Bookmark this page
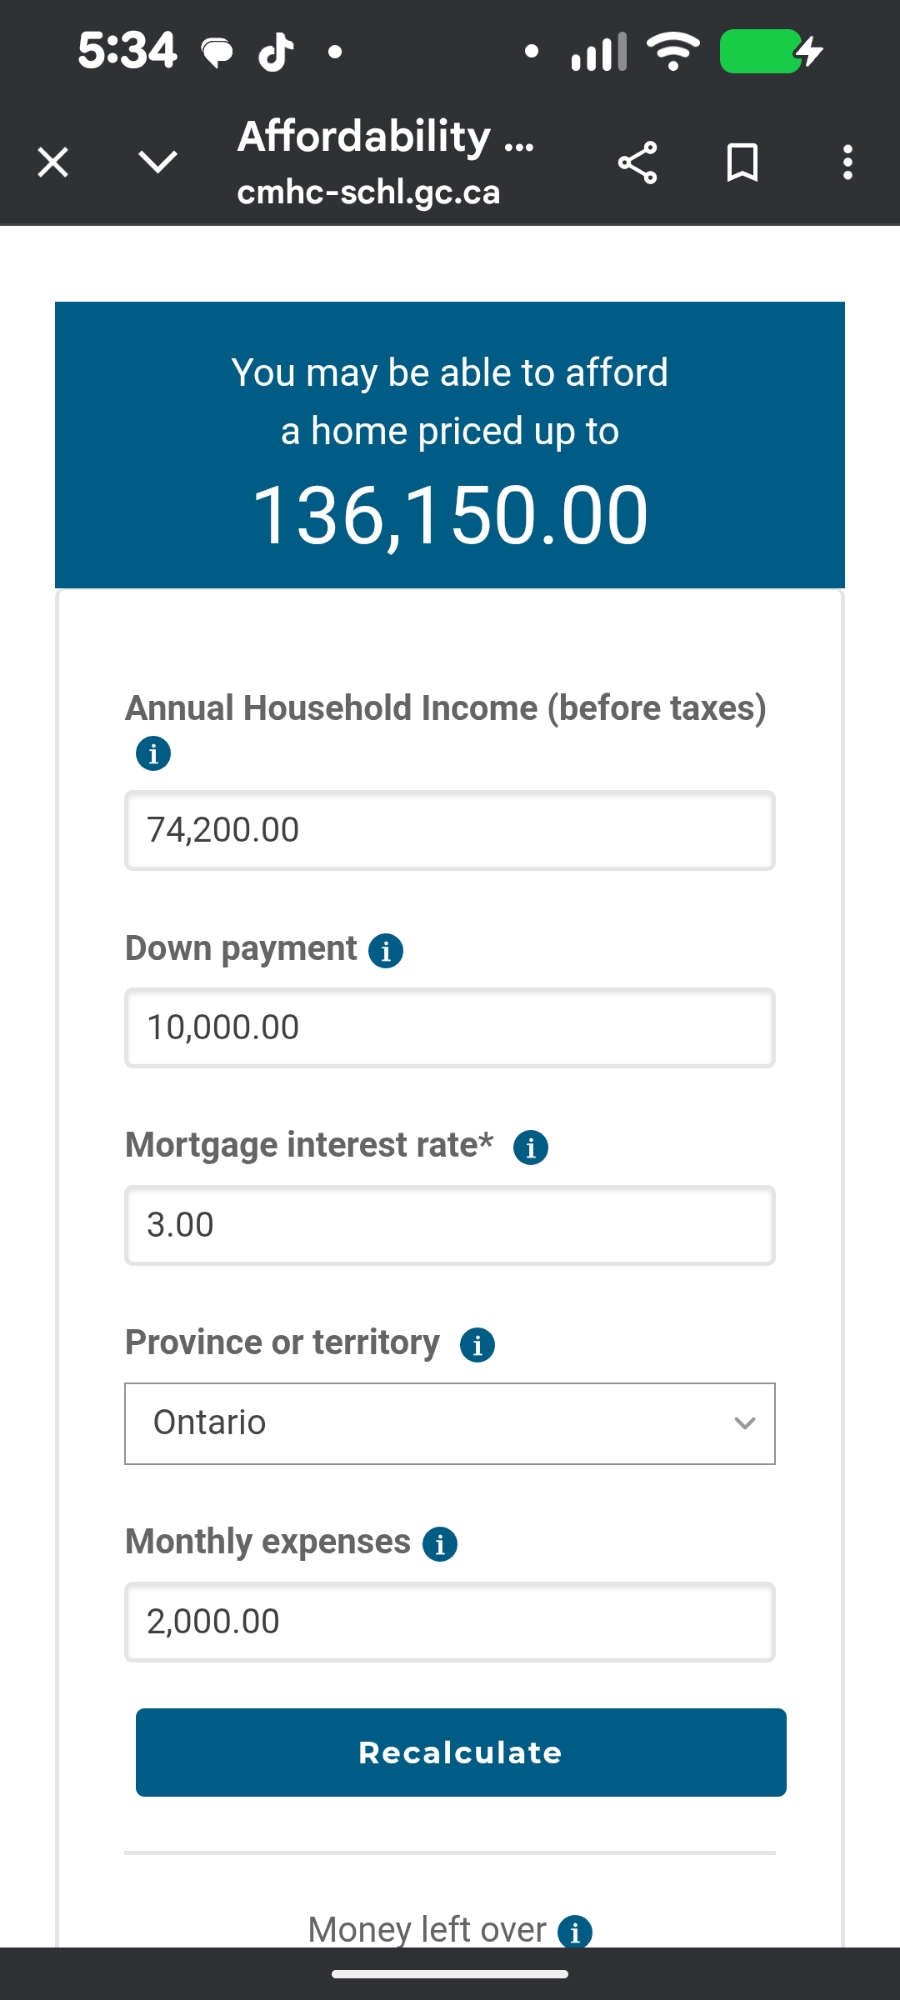Screen dimensions: 900x2000 click(x=742, y=162)
